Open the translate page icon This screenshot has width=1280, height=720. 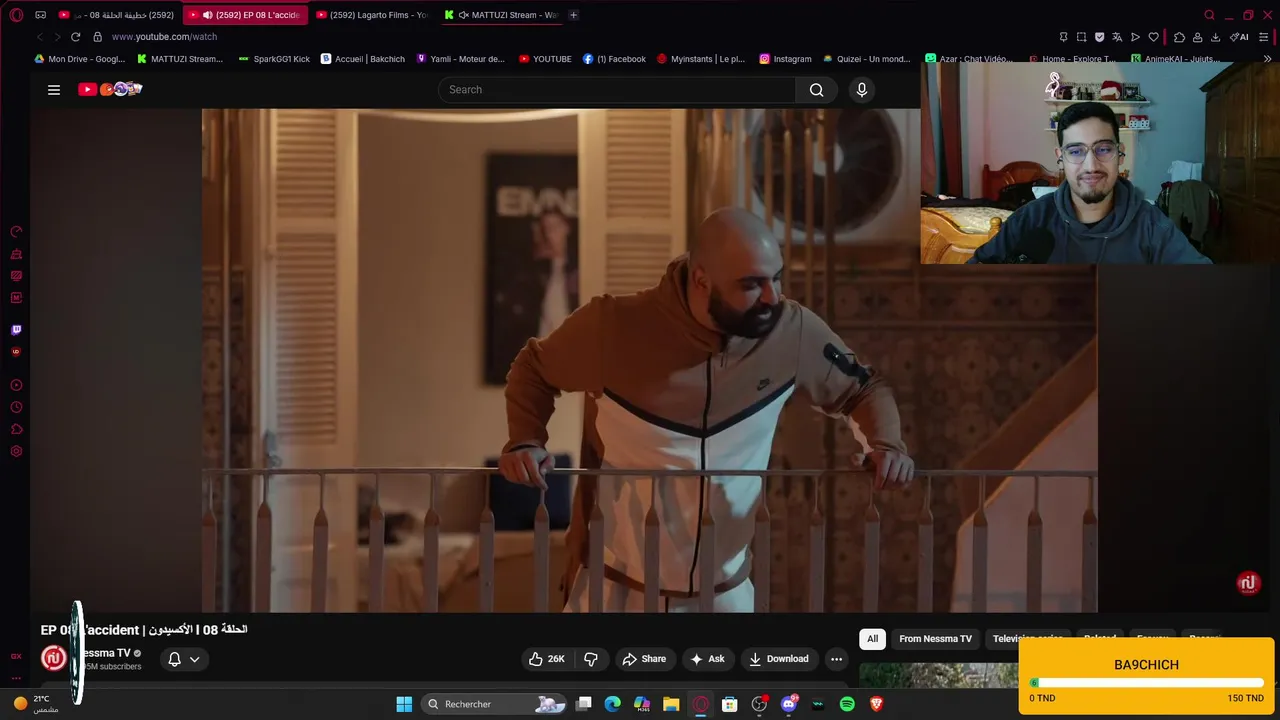coord(1117,37)
